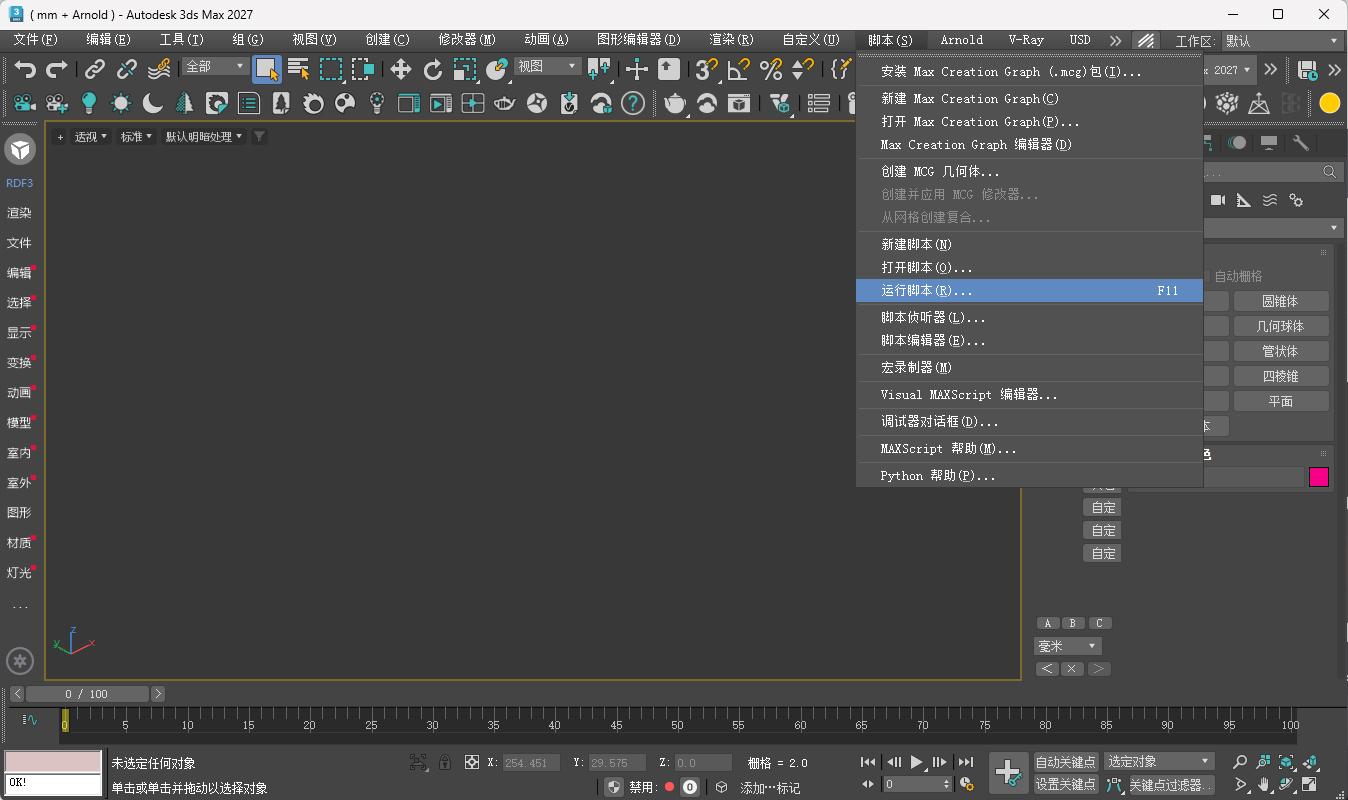Click the crescent moon icon

tap(153, 103)
